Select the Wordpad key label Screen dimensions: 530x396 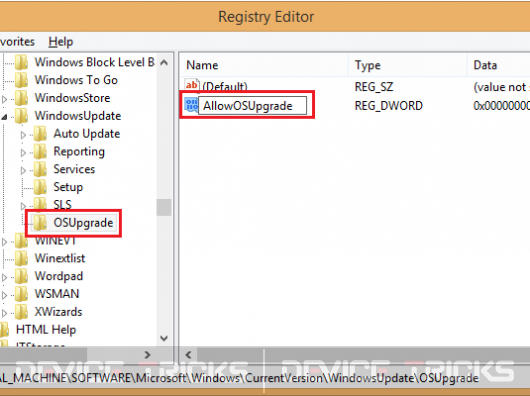coord(58,276)
